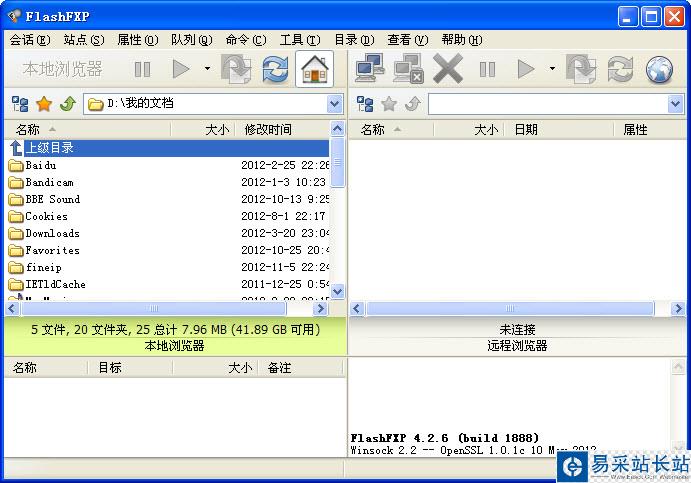Sort local list by 名称 column

(88, 130)
